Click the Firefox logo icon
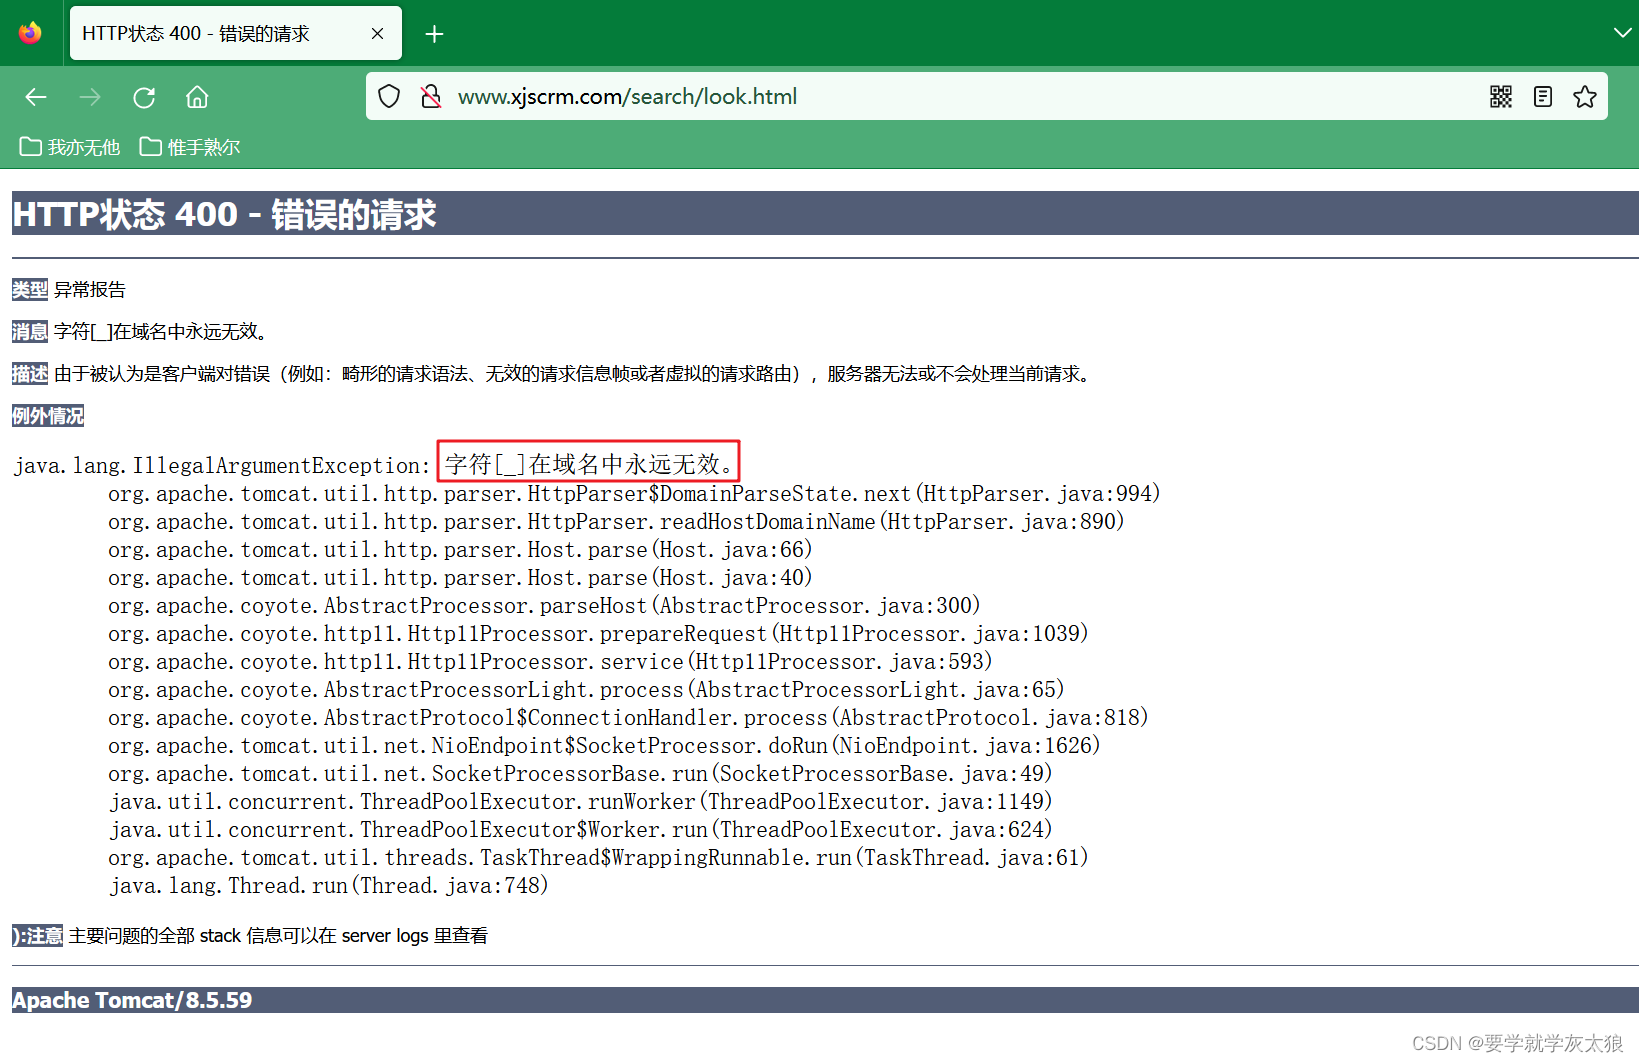The image size is (1639, 1062). pyautogui.click(x=30, y=33)
